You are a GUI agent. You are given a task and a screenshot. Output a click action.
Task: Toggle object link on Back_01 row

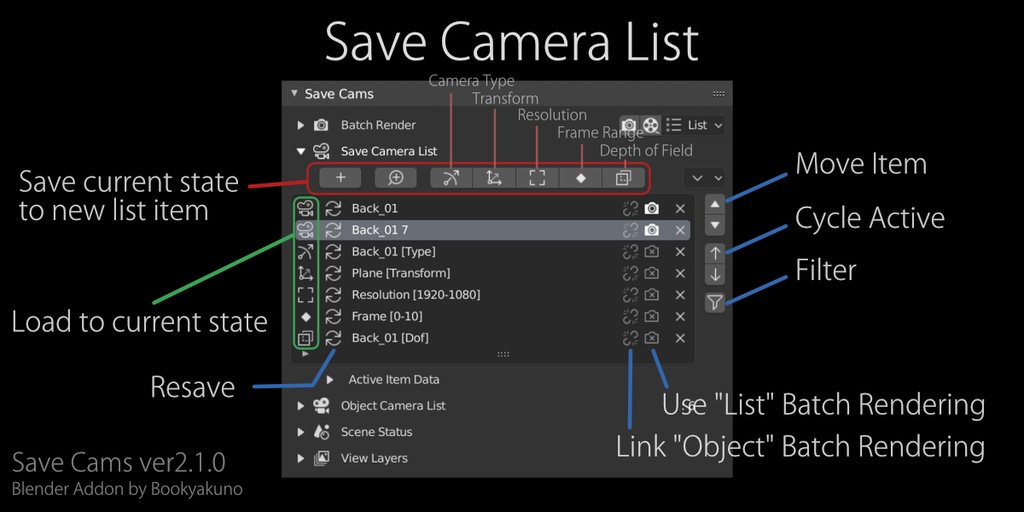pyautogui.click(x=630, y=208)
